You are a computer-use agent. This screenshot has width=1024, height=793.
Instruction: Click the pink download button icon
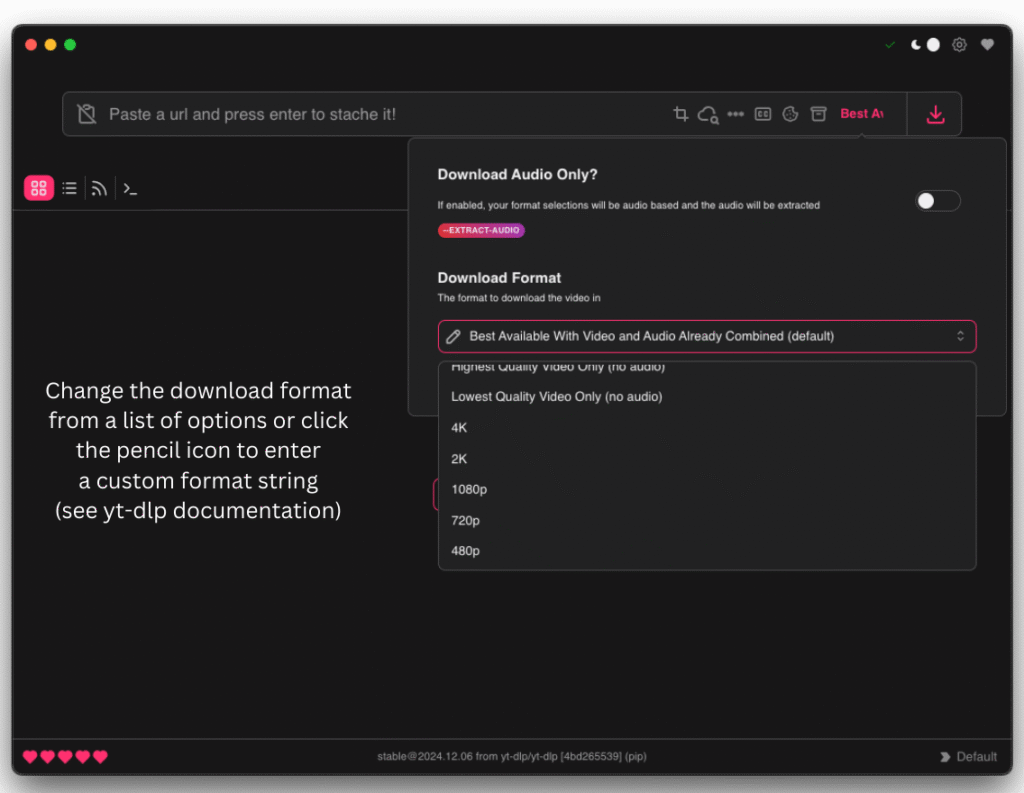[x=935, y=114]
